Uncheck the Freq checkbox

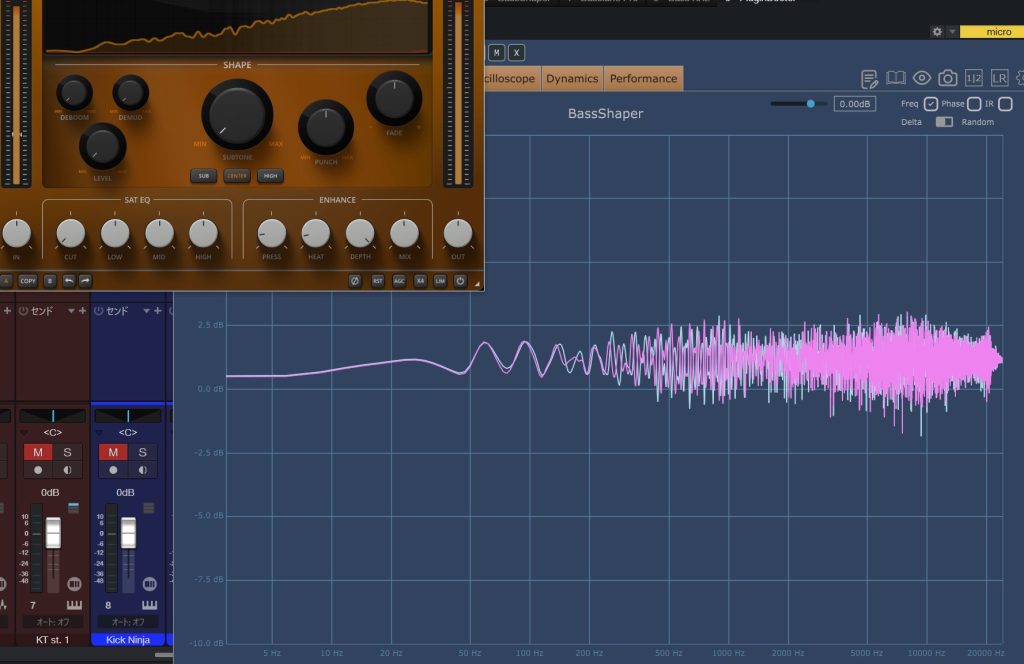tap(931, 104)
